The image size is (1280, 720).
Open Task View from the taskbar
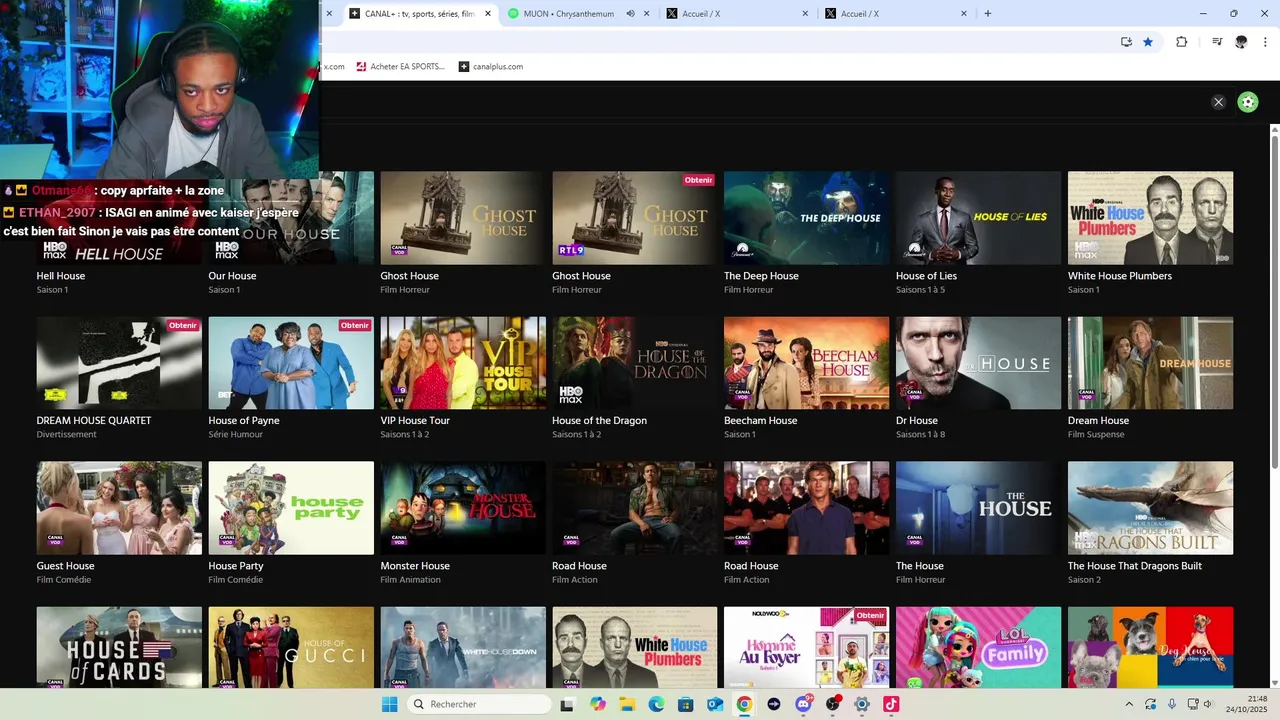(x=568, y=704)
